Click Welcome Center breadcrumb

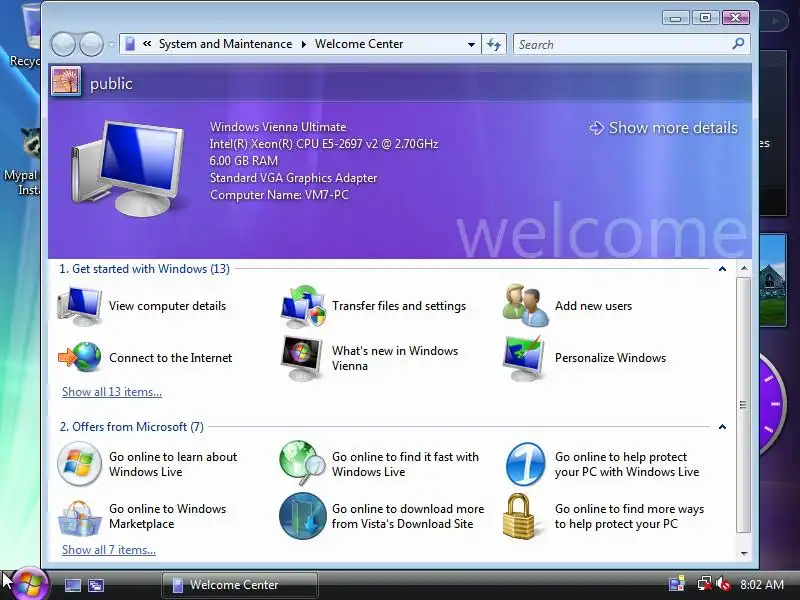point(359,44)
